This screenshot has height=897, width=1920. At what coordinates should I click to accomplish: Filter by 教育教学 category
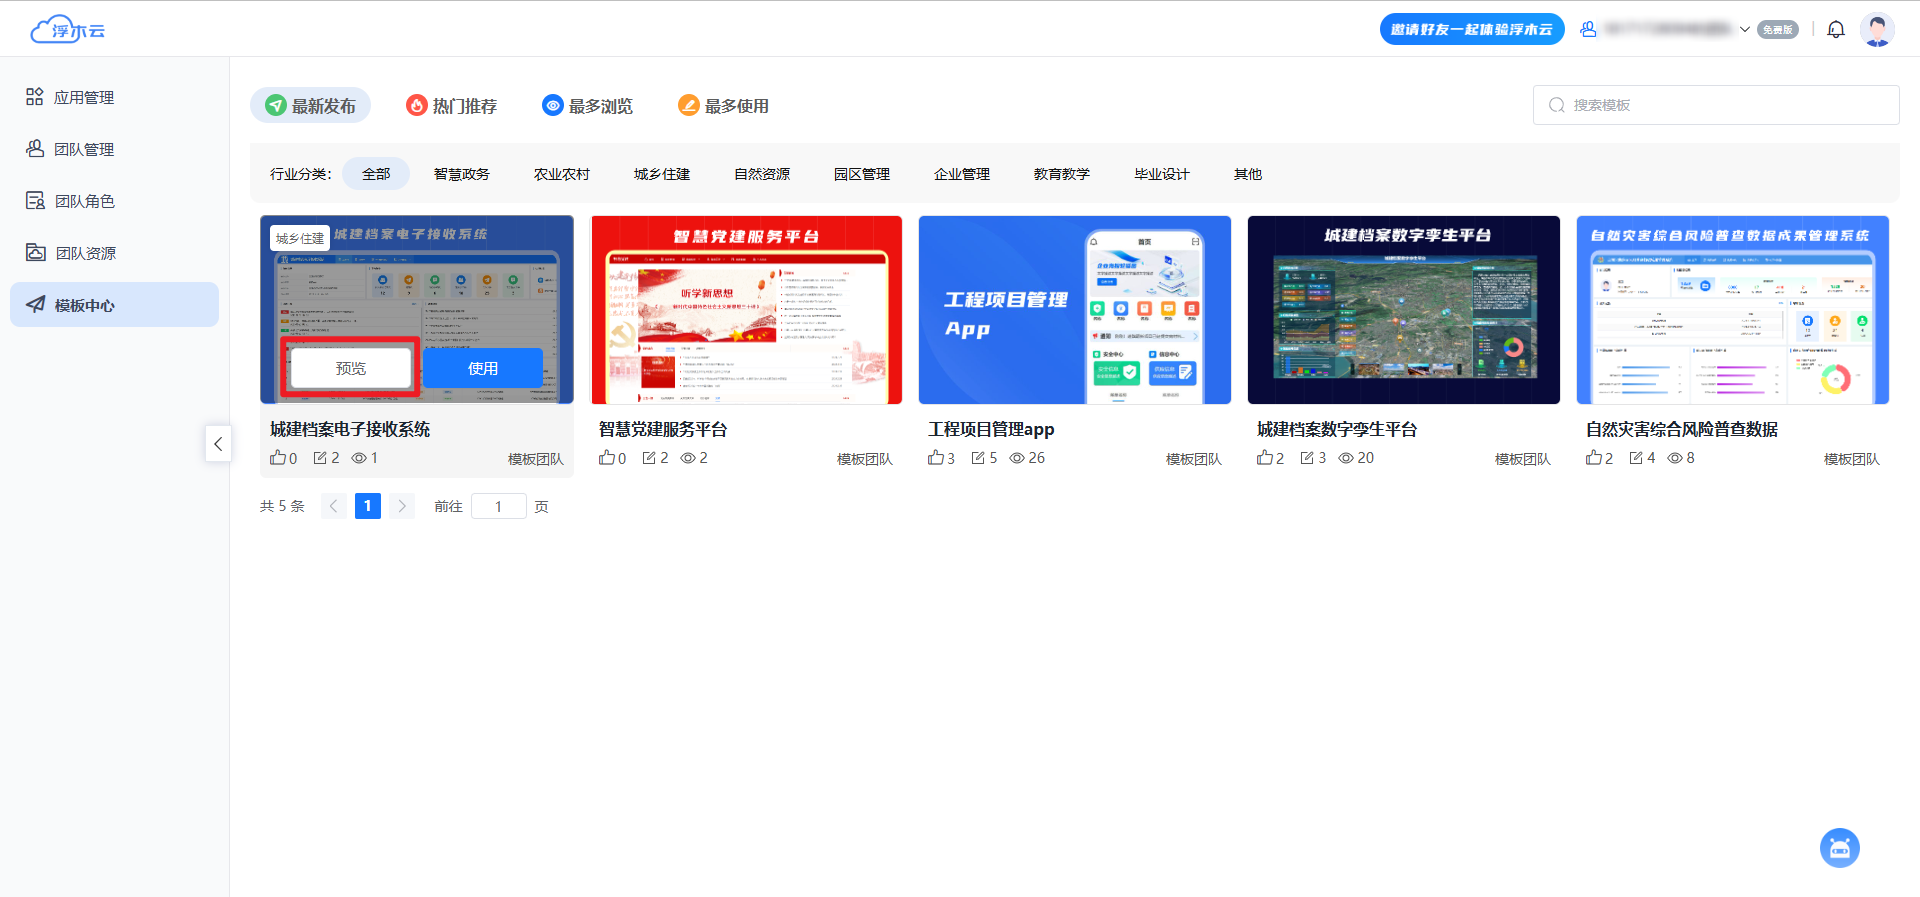coord(1062,174)
